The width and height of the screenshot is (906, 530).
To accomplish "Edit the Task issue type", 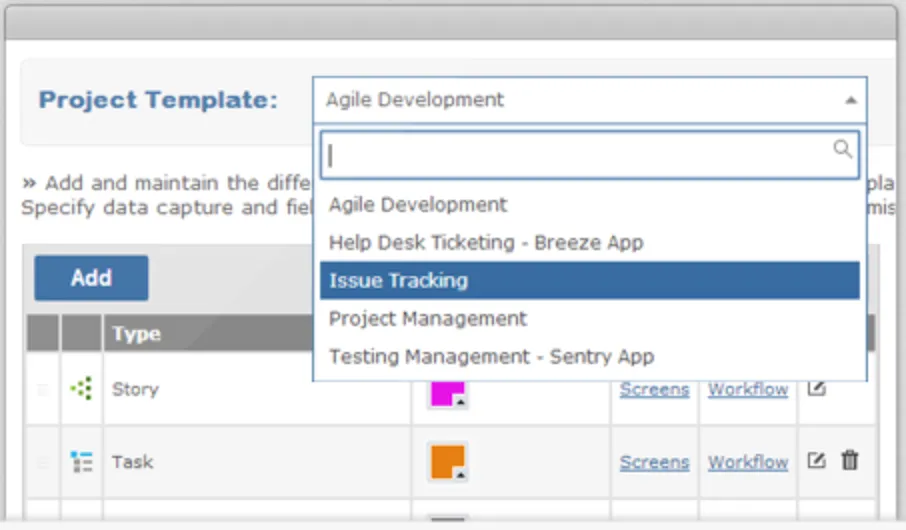I will tap(817, 461).
